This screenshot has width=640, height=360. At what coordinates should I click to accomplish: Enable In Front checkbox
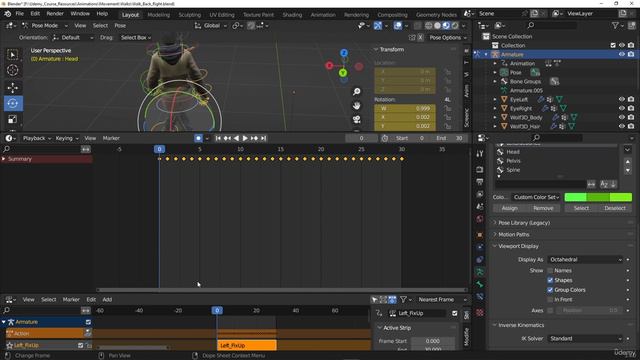pos(550,300)
